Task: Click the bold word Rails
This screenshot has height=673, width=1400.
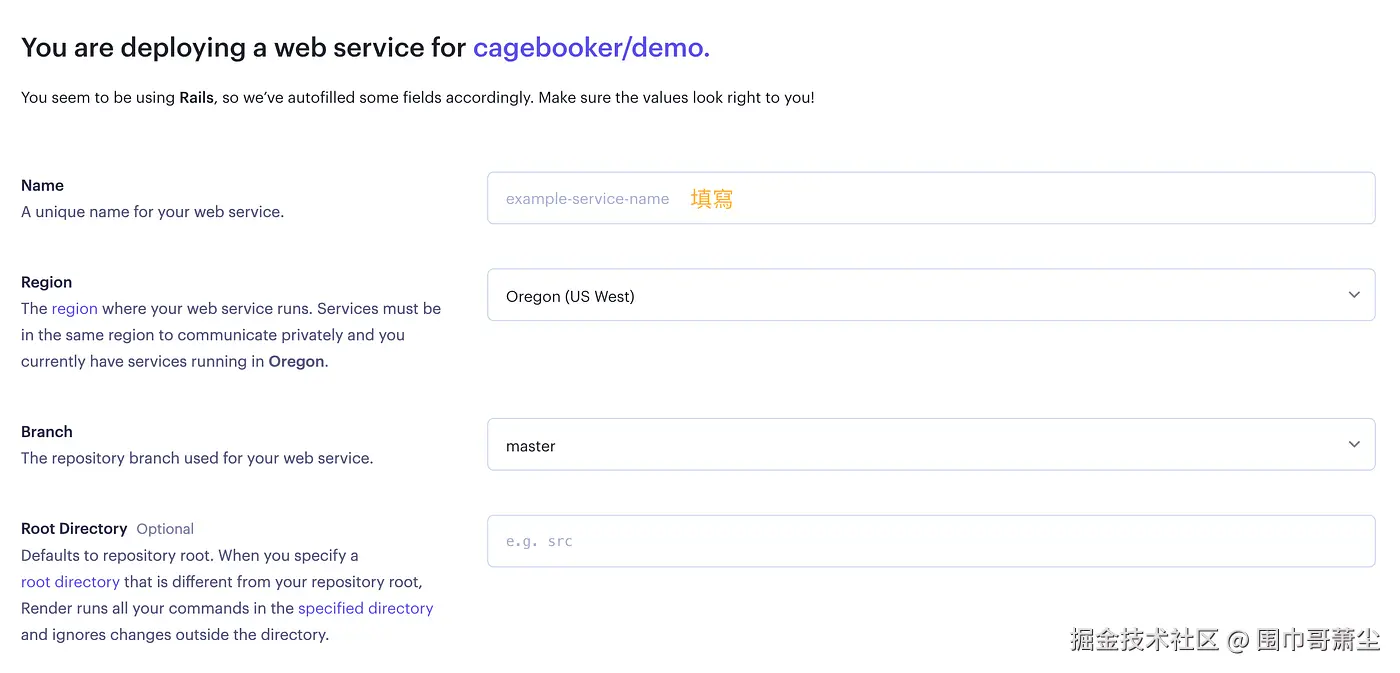Action: tap(196, 98)
